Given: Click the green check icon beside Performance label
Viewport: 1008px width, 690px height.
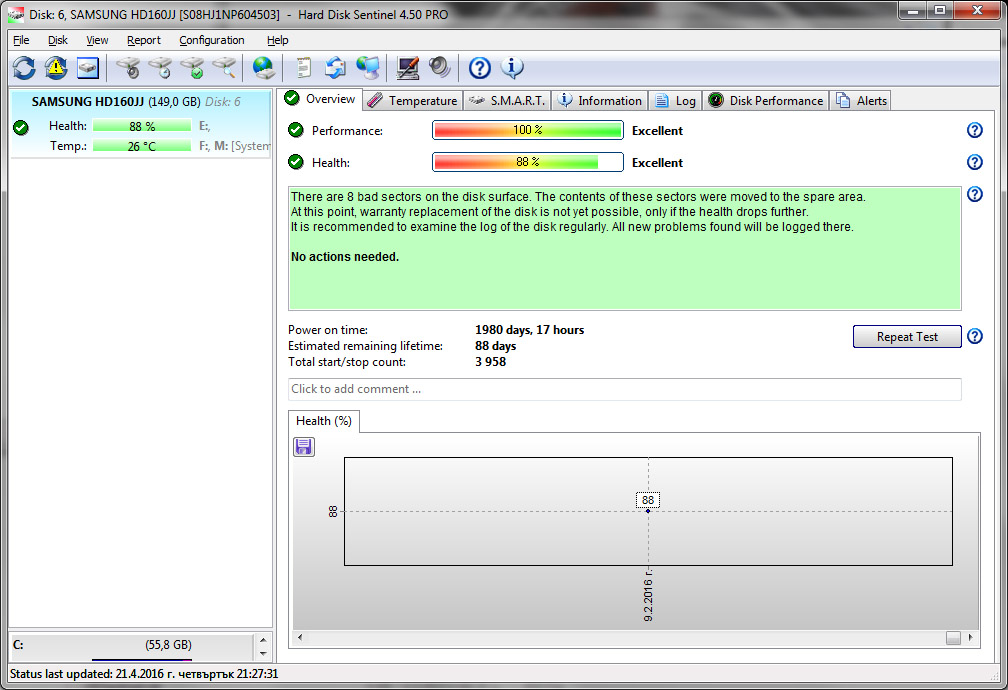Looking at the screenshot, I should click(296, 130).
